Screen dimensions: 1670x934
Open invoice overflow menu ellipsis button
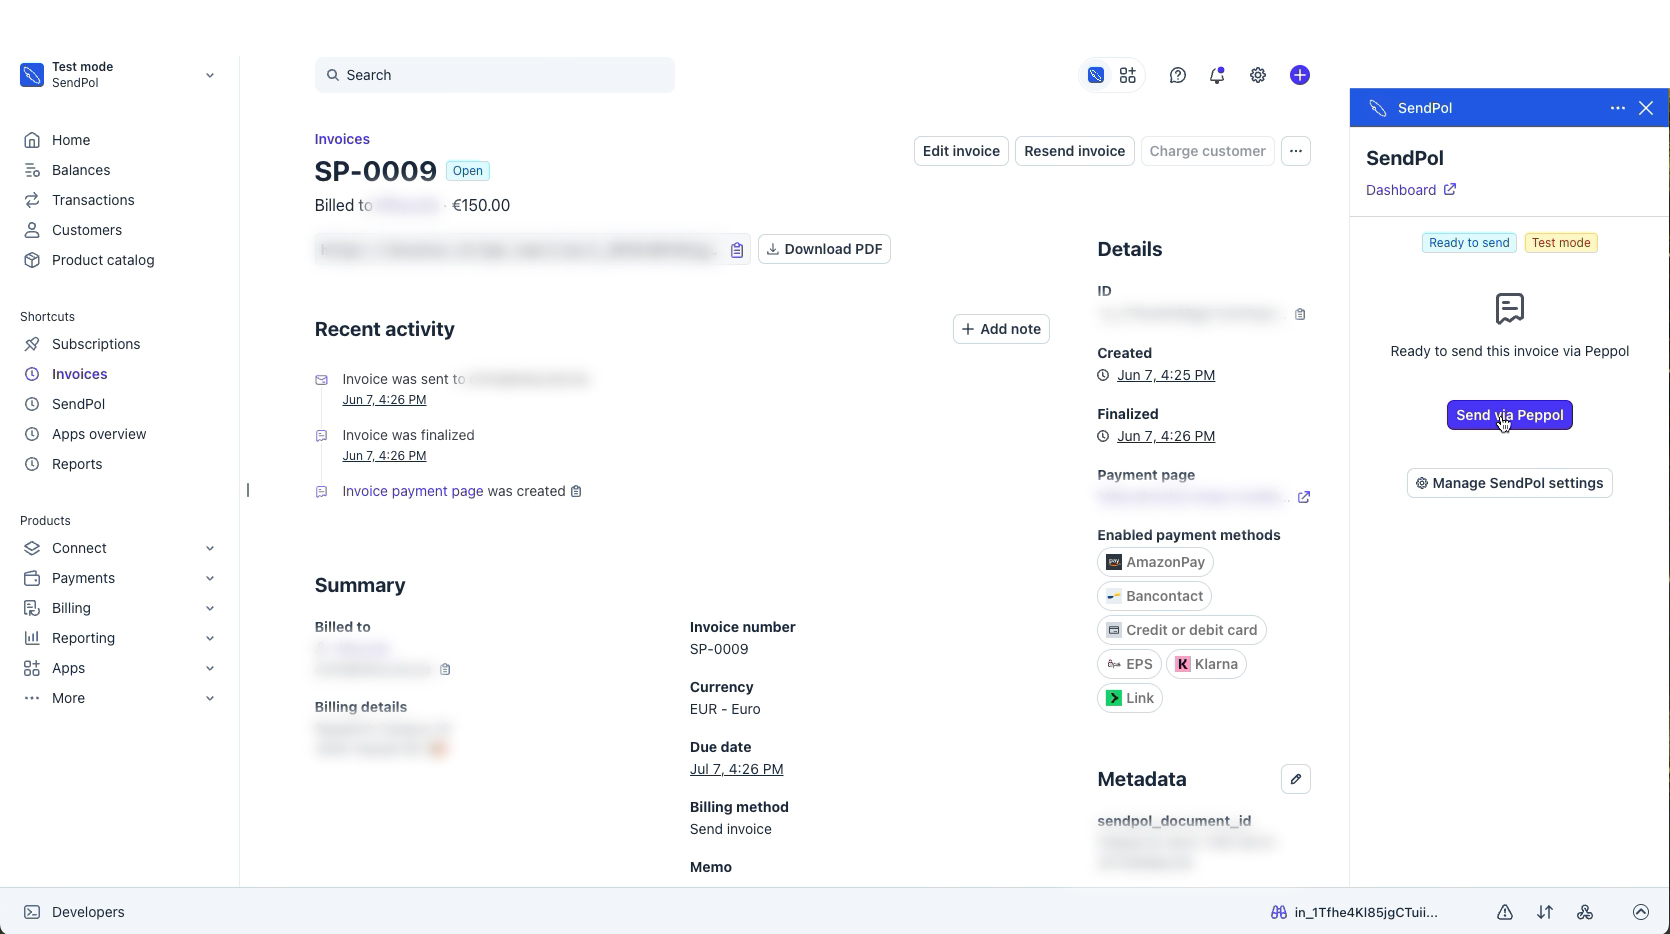coord(1296,151)
